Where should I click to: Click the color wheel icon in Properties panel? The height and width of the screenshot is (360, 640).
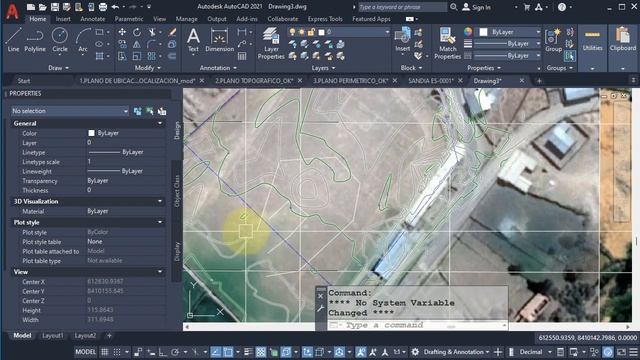click(468, 32)
